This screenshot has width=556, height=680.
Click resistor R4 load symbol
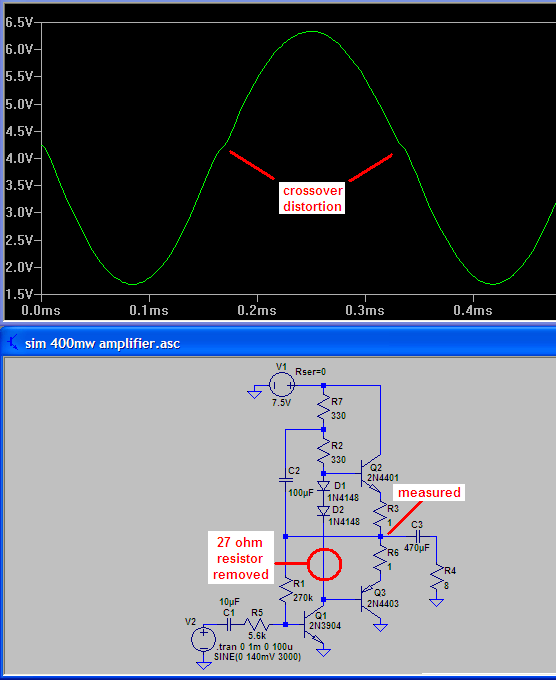pyautogui.click(x=437, y=578)
